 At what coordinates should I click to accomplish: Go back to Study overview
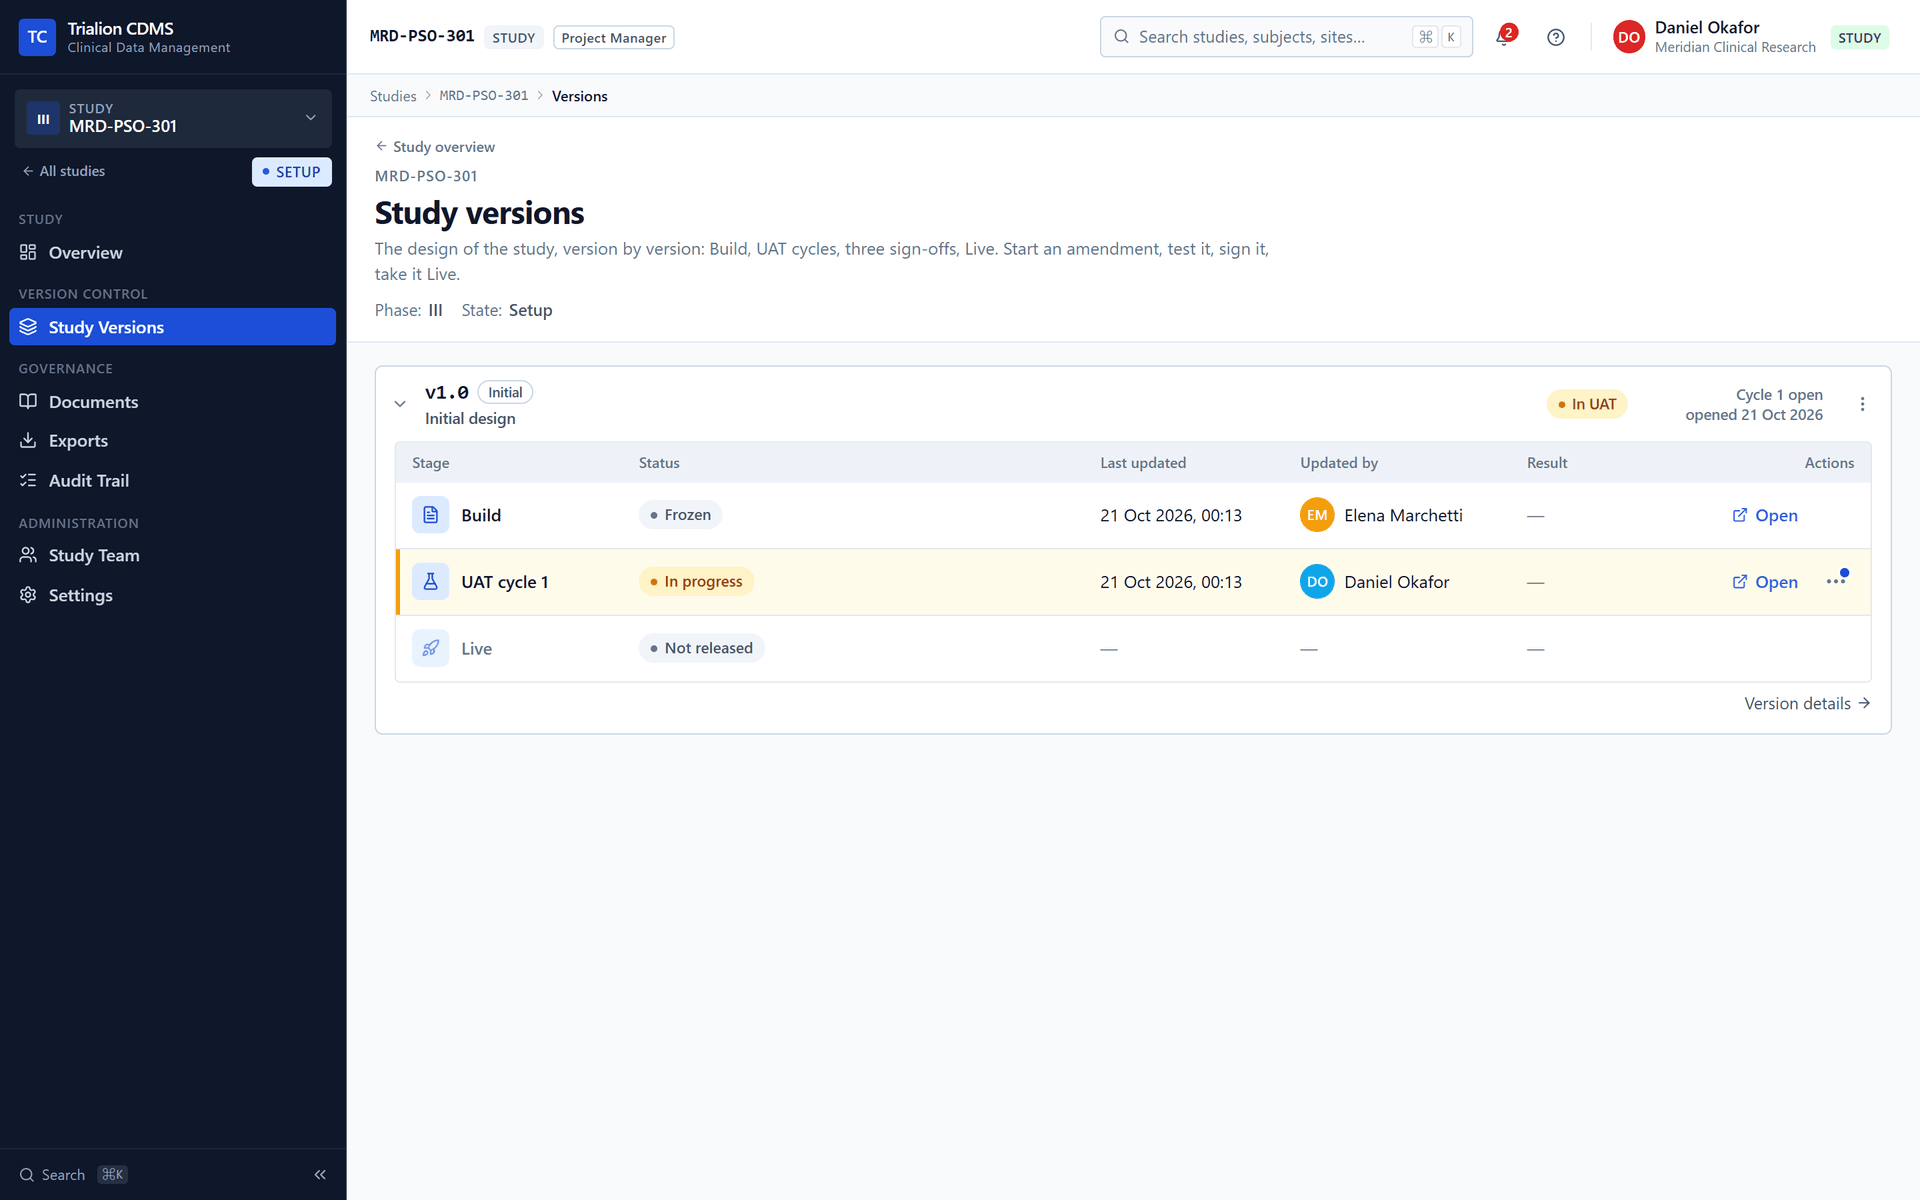435,146
